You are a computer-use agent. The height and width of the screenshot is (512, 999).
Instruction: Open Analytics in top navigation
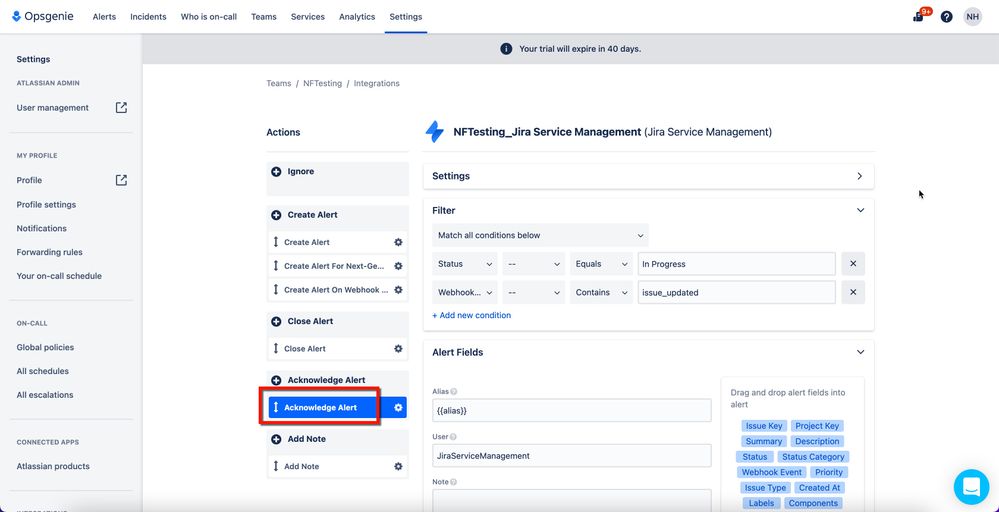pyautogui.click(x=357, y=17)
